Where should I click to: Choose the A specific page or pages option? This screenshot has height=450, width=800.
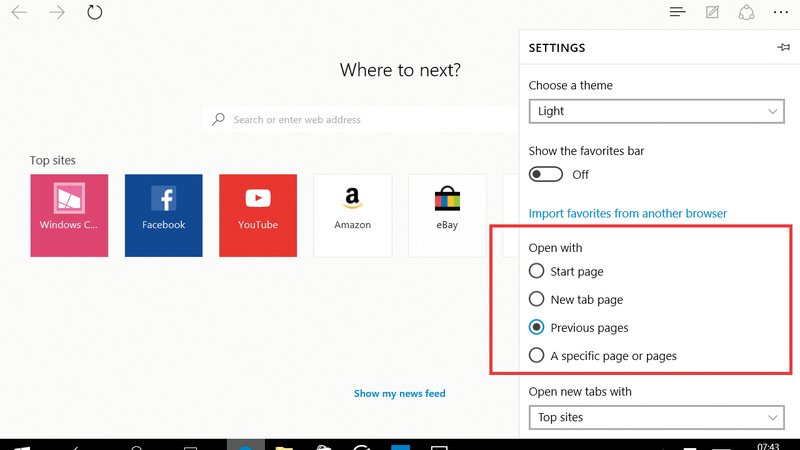click(537, 355)
